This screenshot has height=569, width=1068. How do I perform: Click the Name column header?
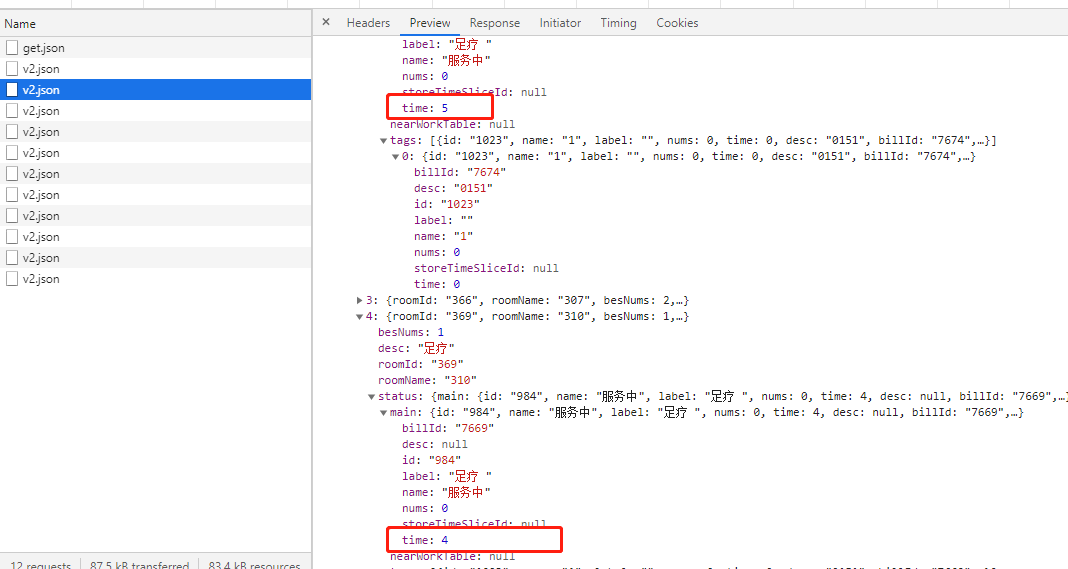coord(155,24)
